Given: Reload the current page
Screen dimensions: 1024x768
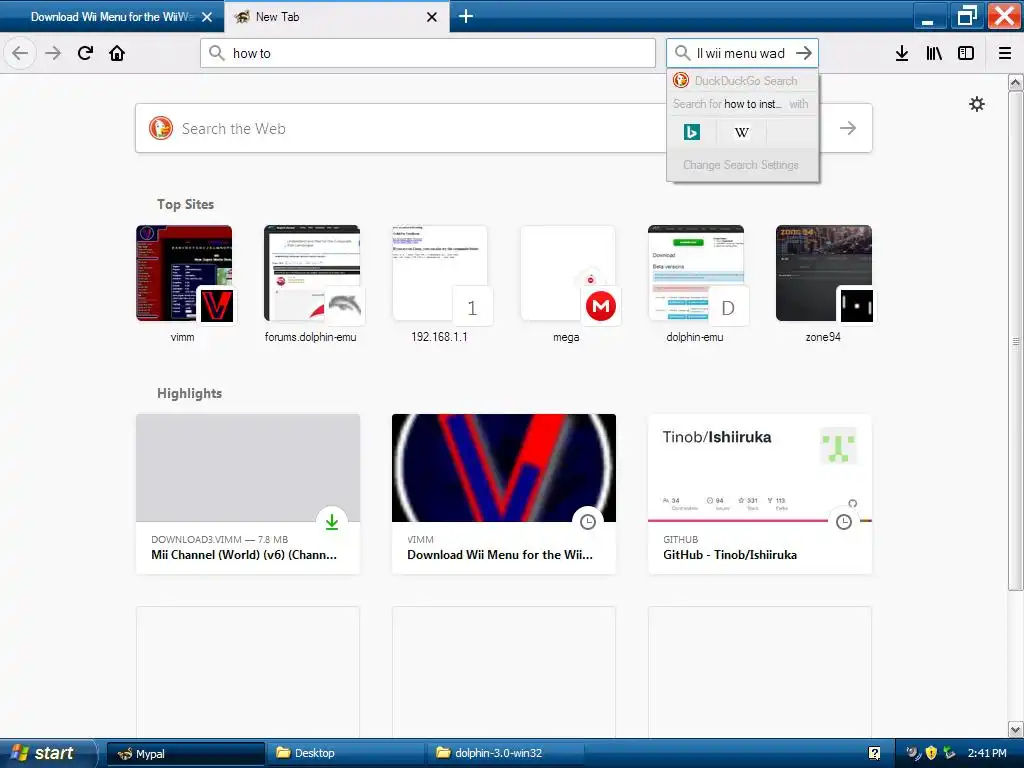Looking at the screenshot, I should click(x=85, y=53).
